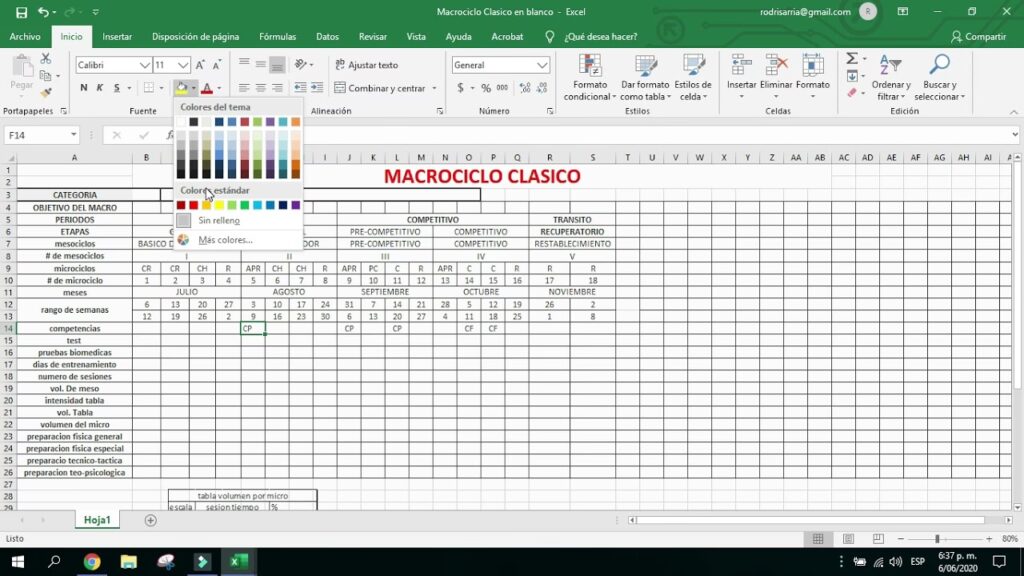
Task: Expand the General number format dropdown
Action: click(x=542, y=65)
